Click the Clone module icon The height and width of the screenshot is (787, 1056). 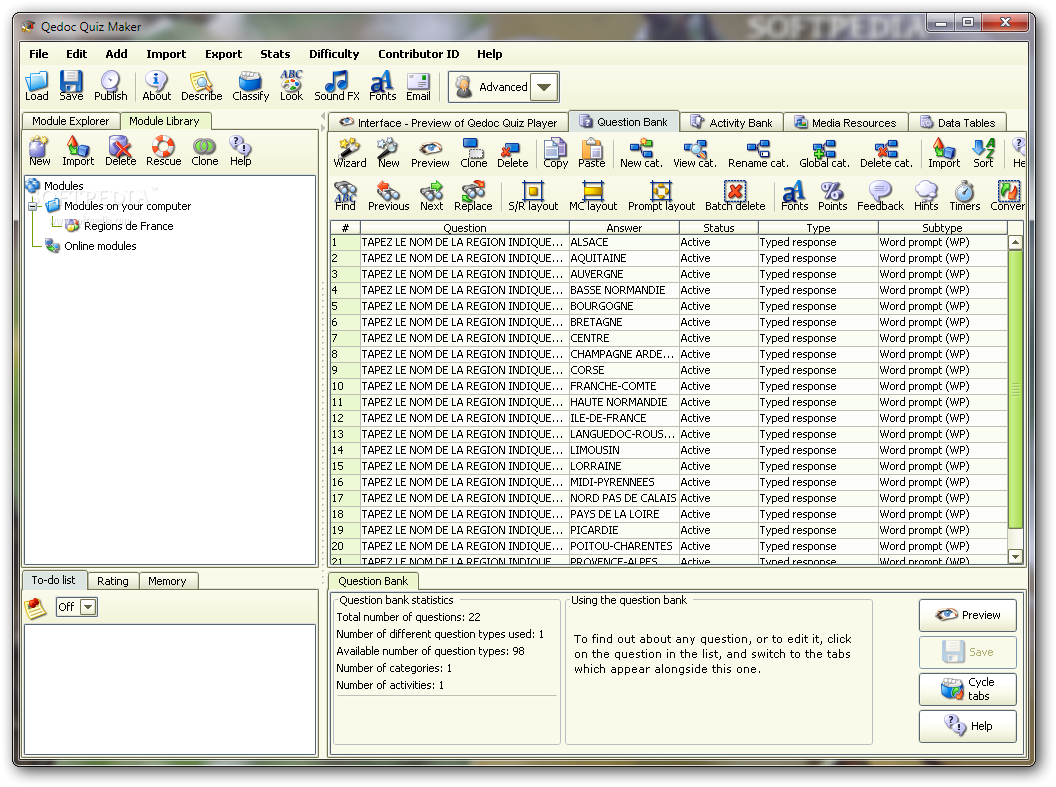tap(205, 151)
